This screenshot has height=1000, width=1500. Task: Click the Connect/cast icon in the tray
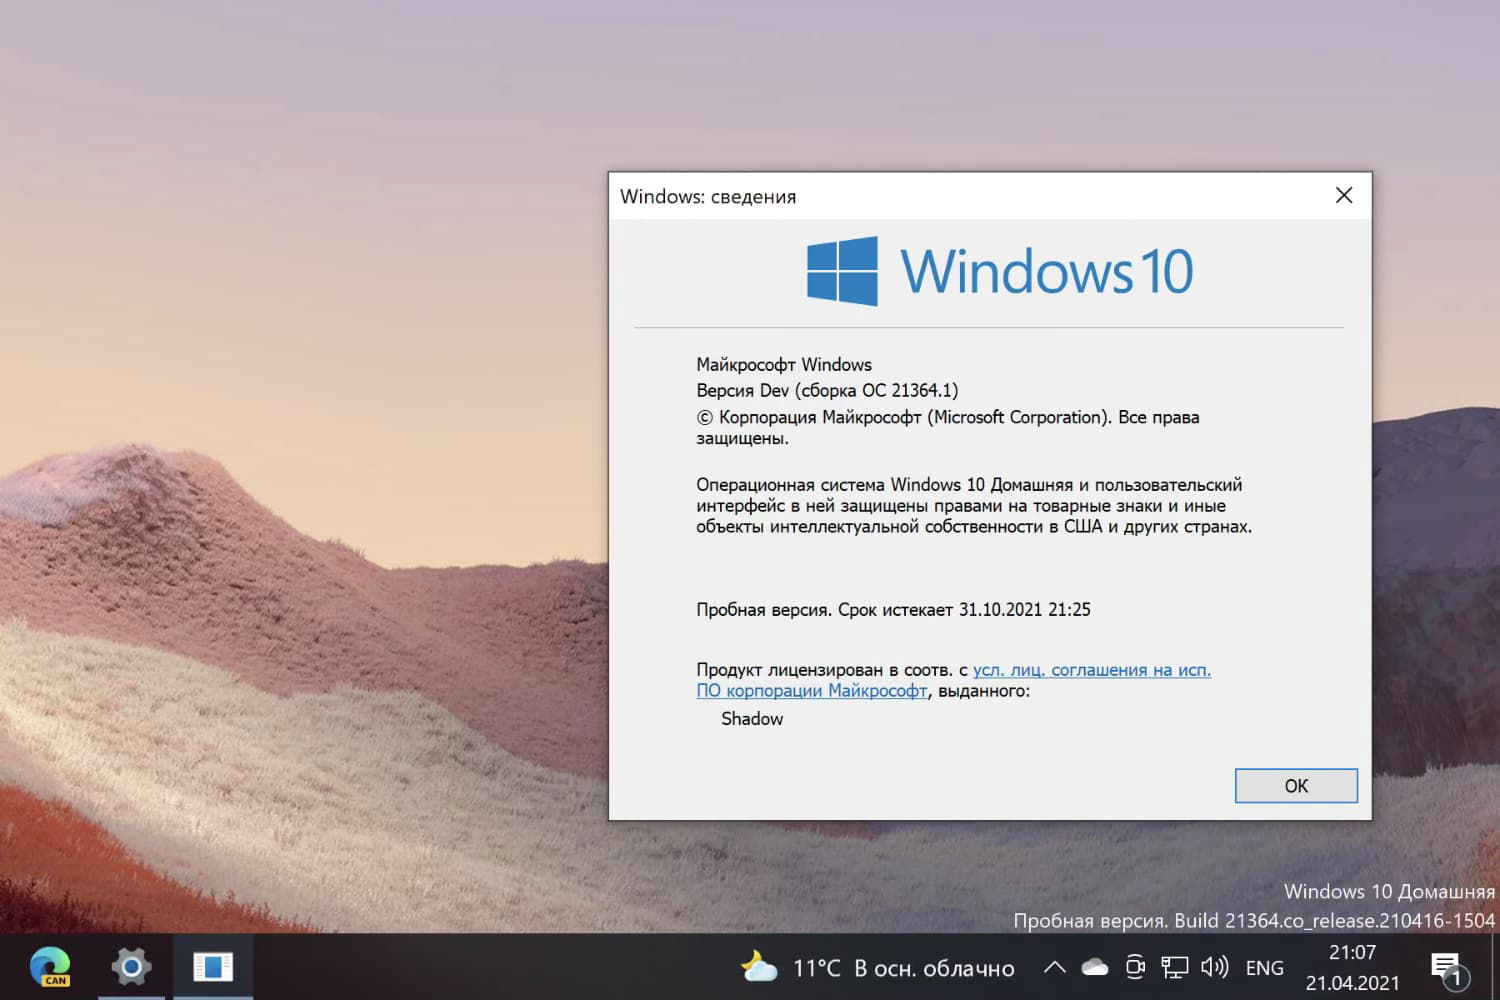pyautogui.click(x=1135, y=967)
